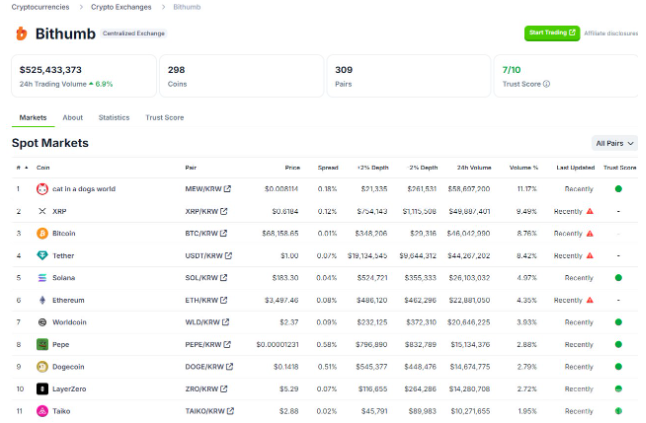The image size is (646, 423).
Task: Click the Solana coin icon
Action: (42, 278)
